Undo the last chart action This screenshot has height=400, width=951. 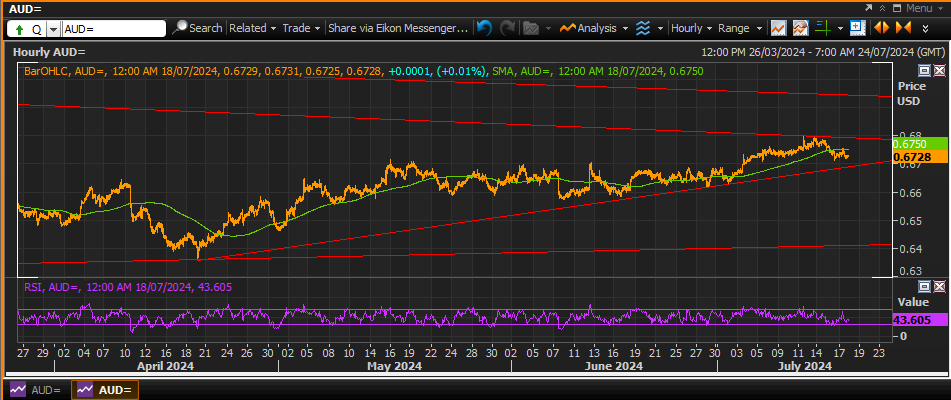pos(484,28)
